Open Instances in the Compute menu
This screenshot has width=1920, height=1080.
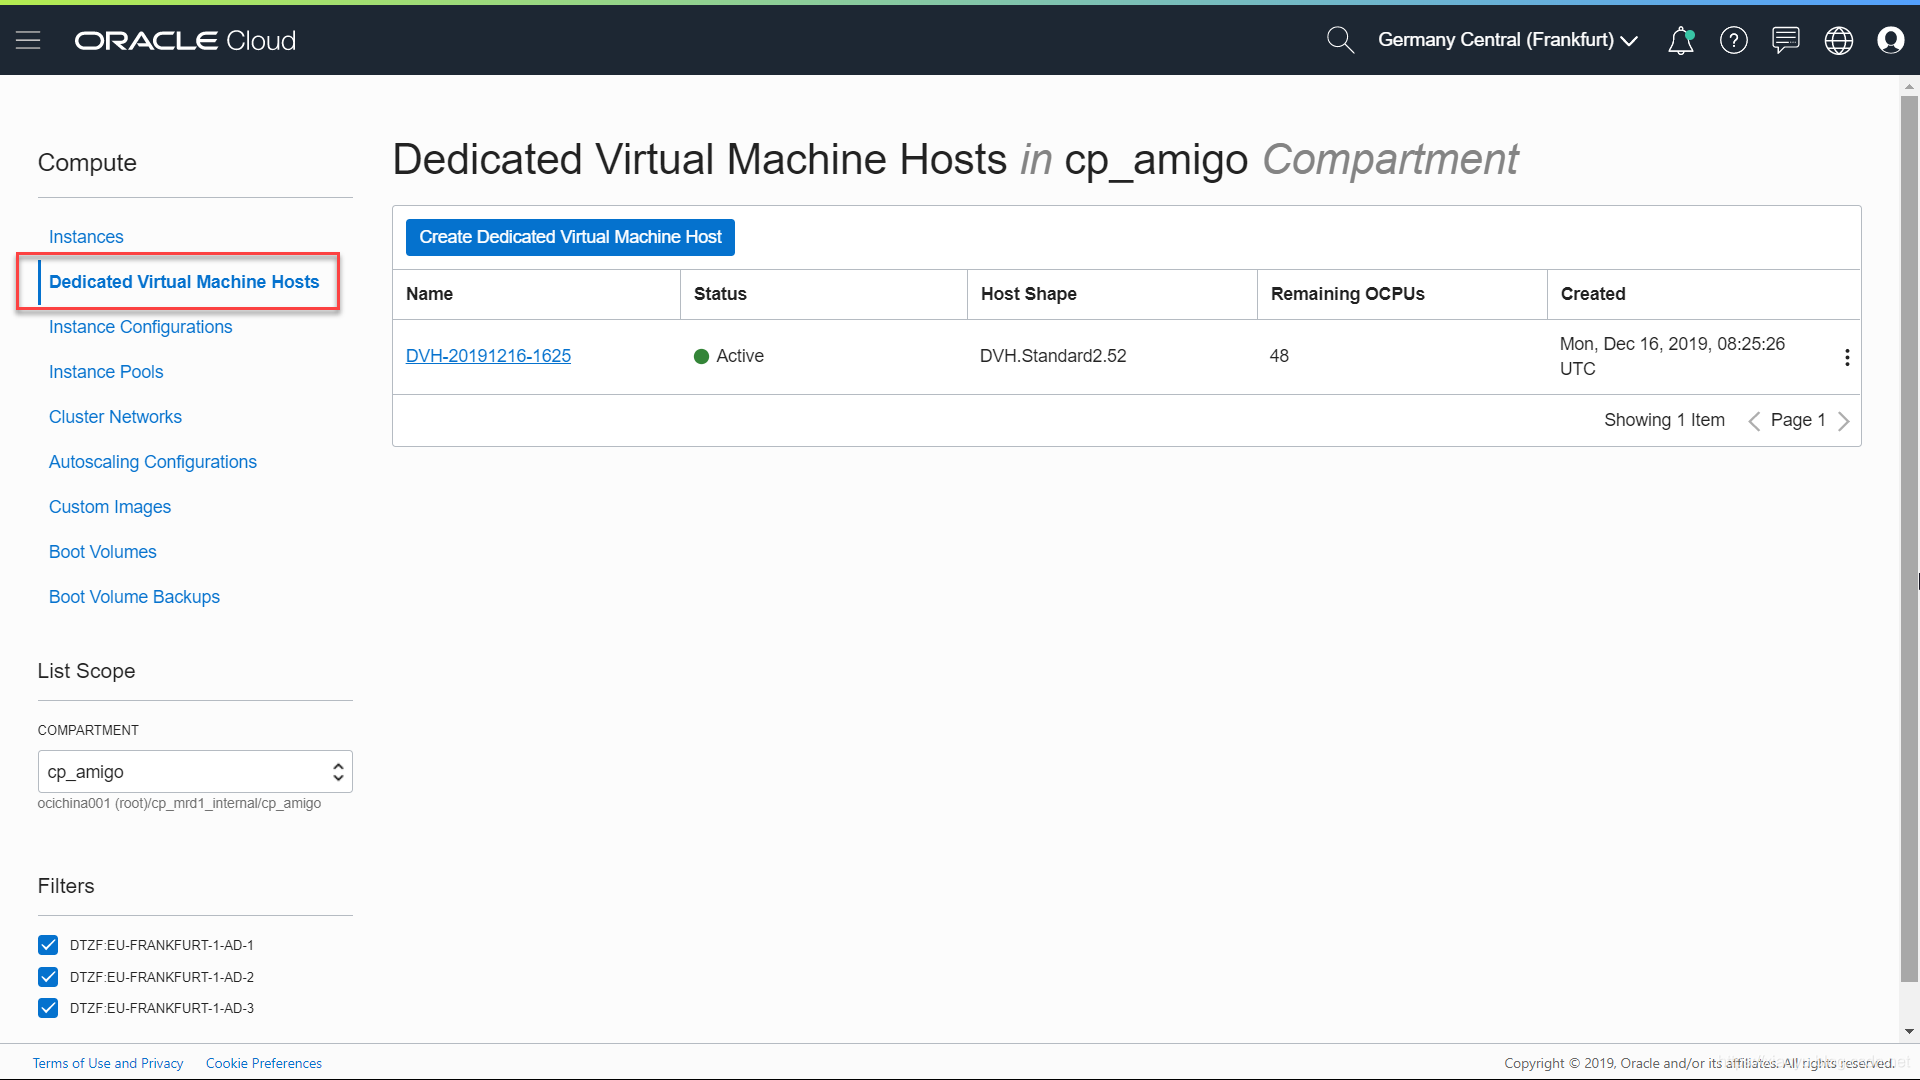pos(86,237)
